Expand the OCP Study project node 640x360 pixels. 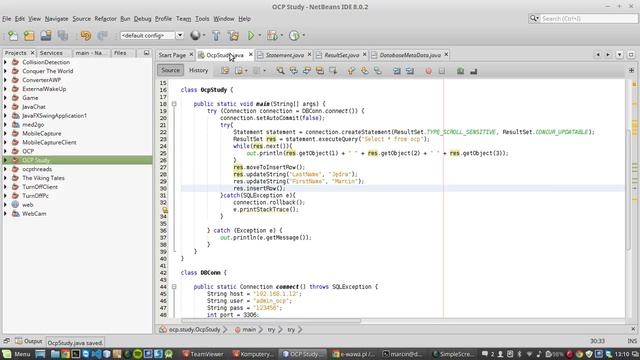5,160
